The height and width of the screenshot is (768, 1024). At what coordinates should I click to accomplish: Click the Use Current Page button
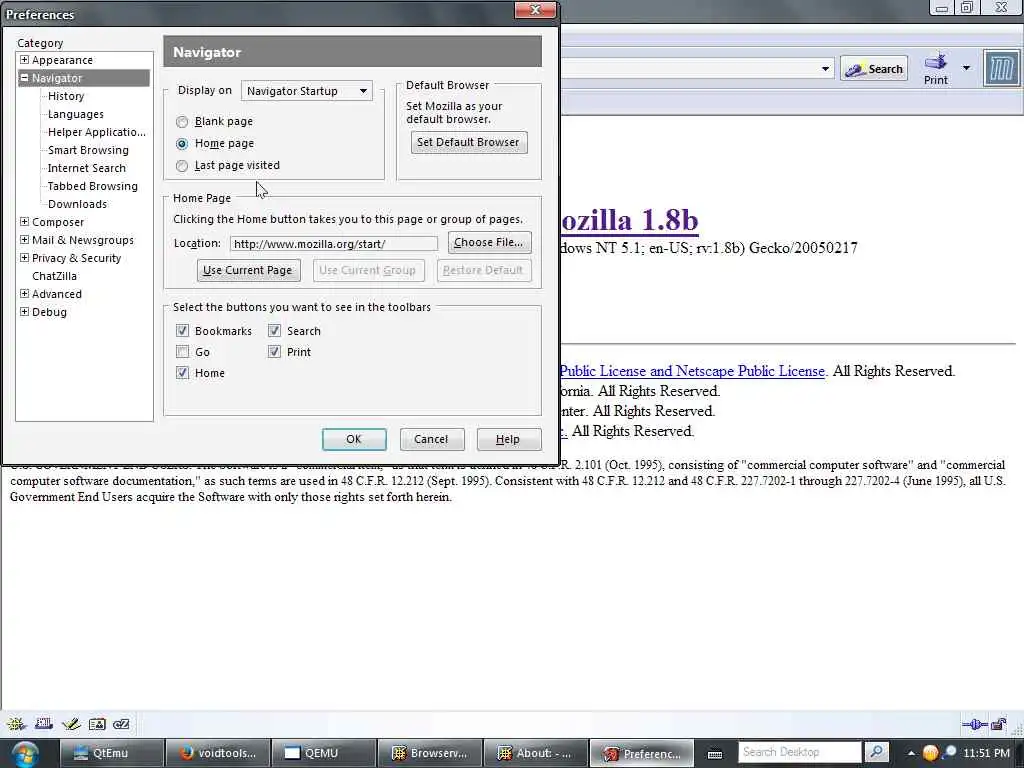click(x=248, y=270)
